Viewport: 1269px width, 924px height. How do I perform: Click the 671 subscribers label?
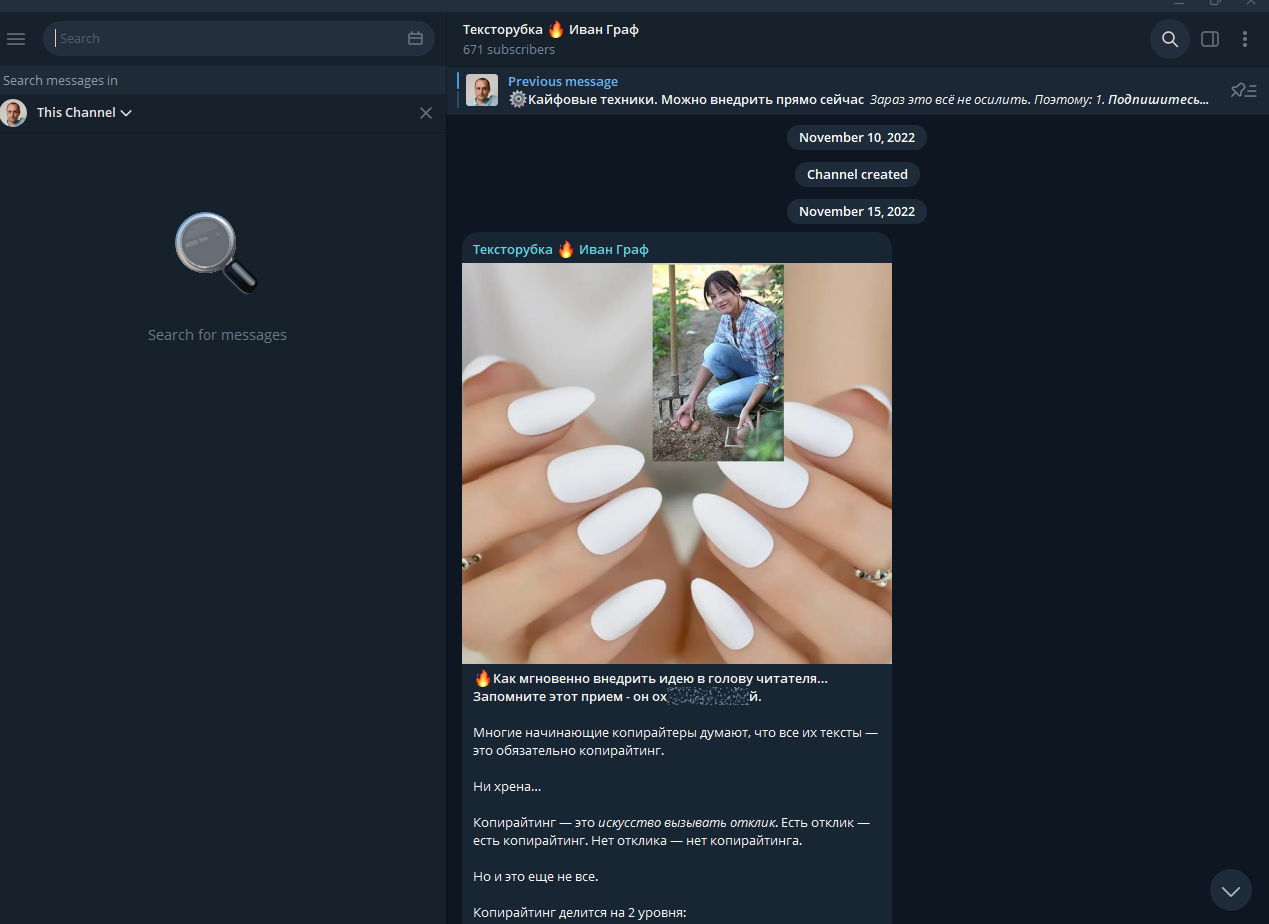coord(508,49)
